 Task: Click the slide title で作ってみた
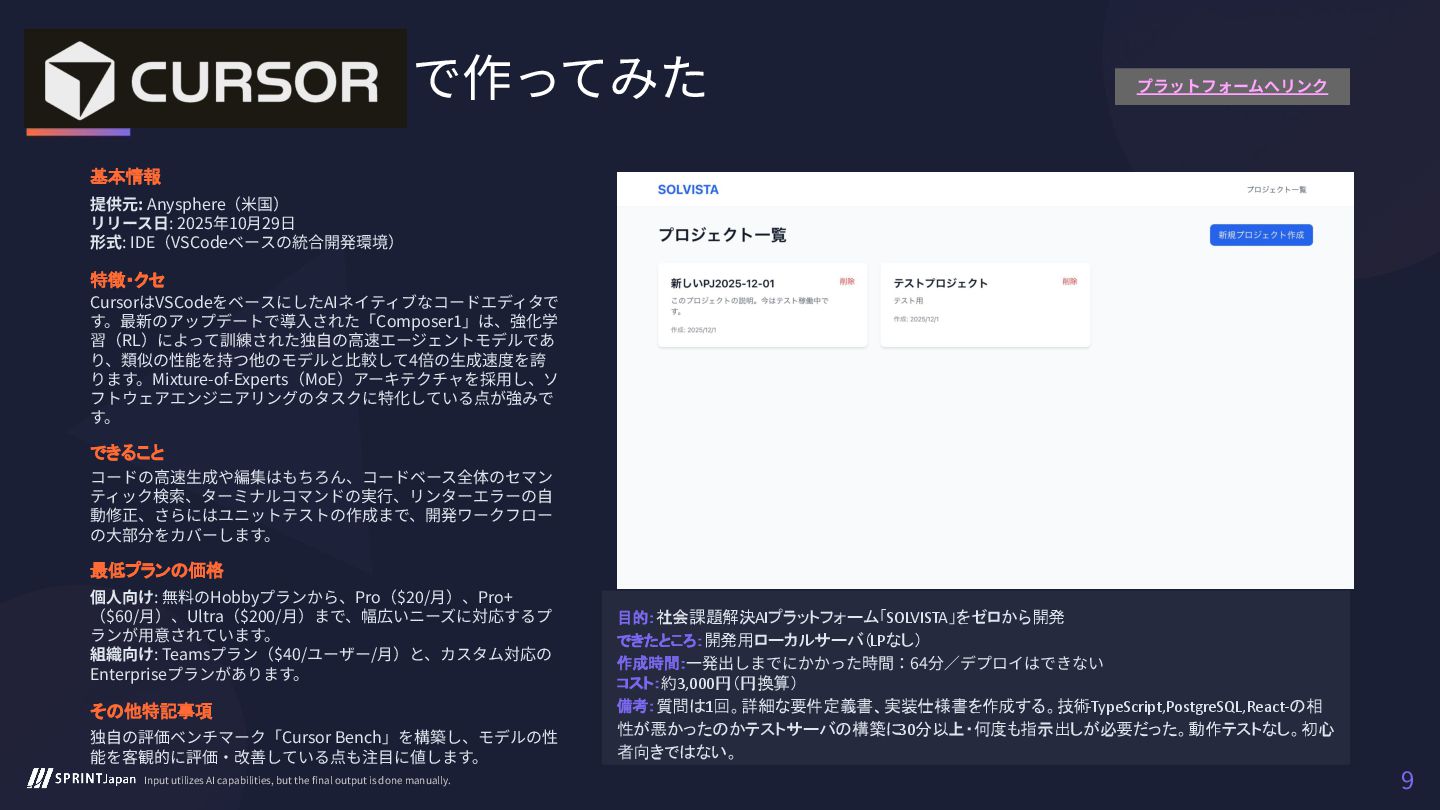(x=560, y=78)
